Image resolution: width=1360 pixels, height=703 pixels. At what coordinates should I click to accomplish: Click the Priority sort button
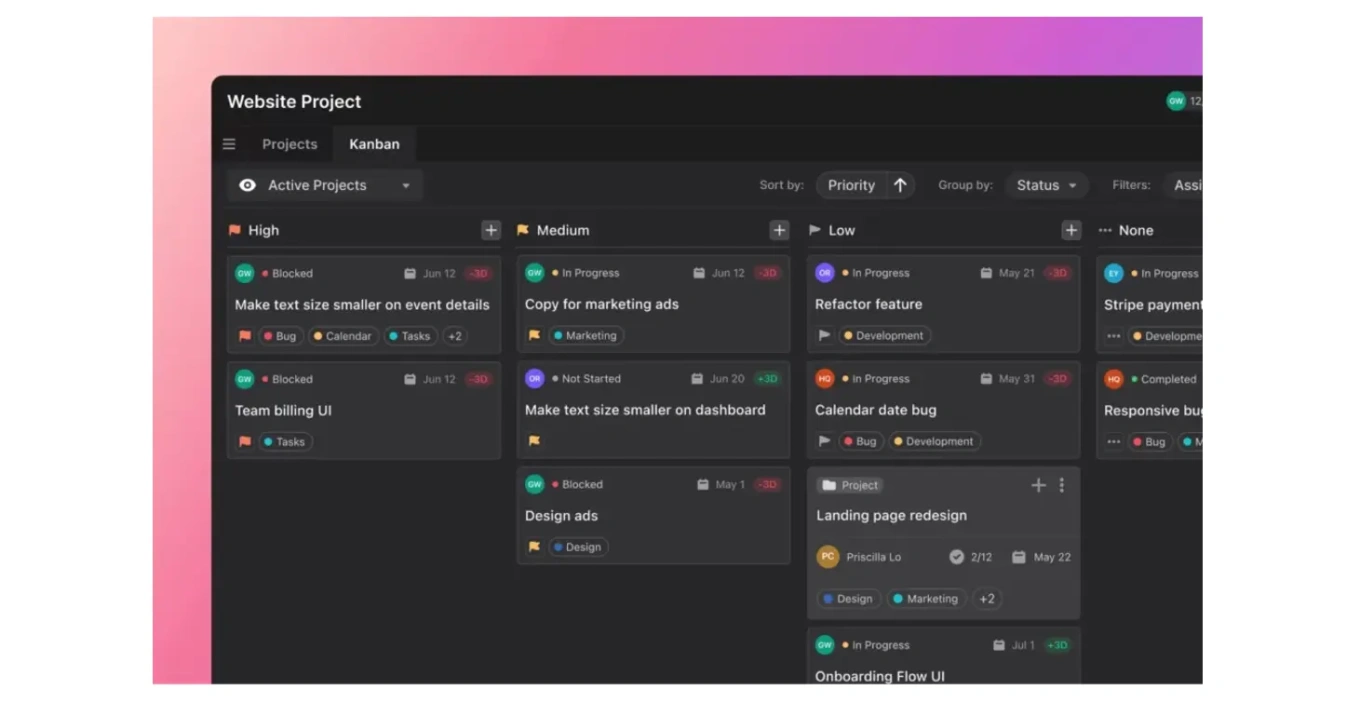851,185
